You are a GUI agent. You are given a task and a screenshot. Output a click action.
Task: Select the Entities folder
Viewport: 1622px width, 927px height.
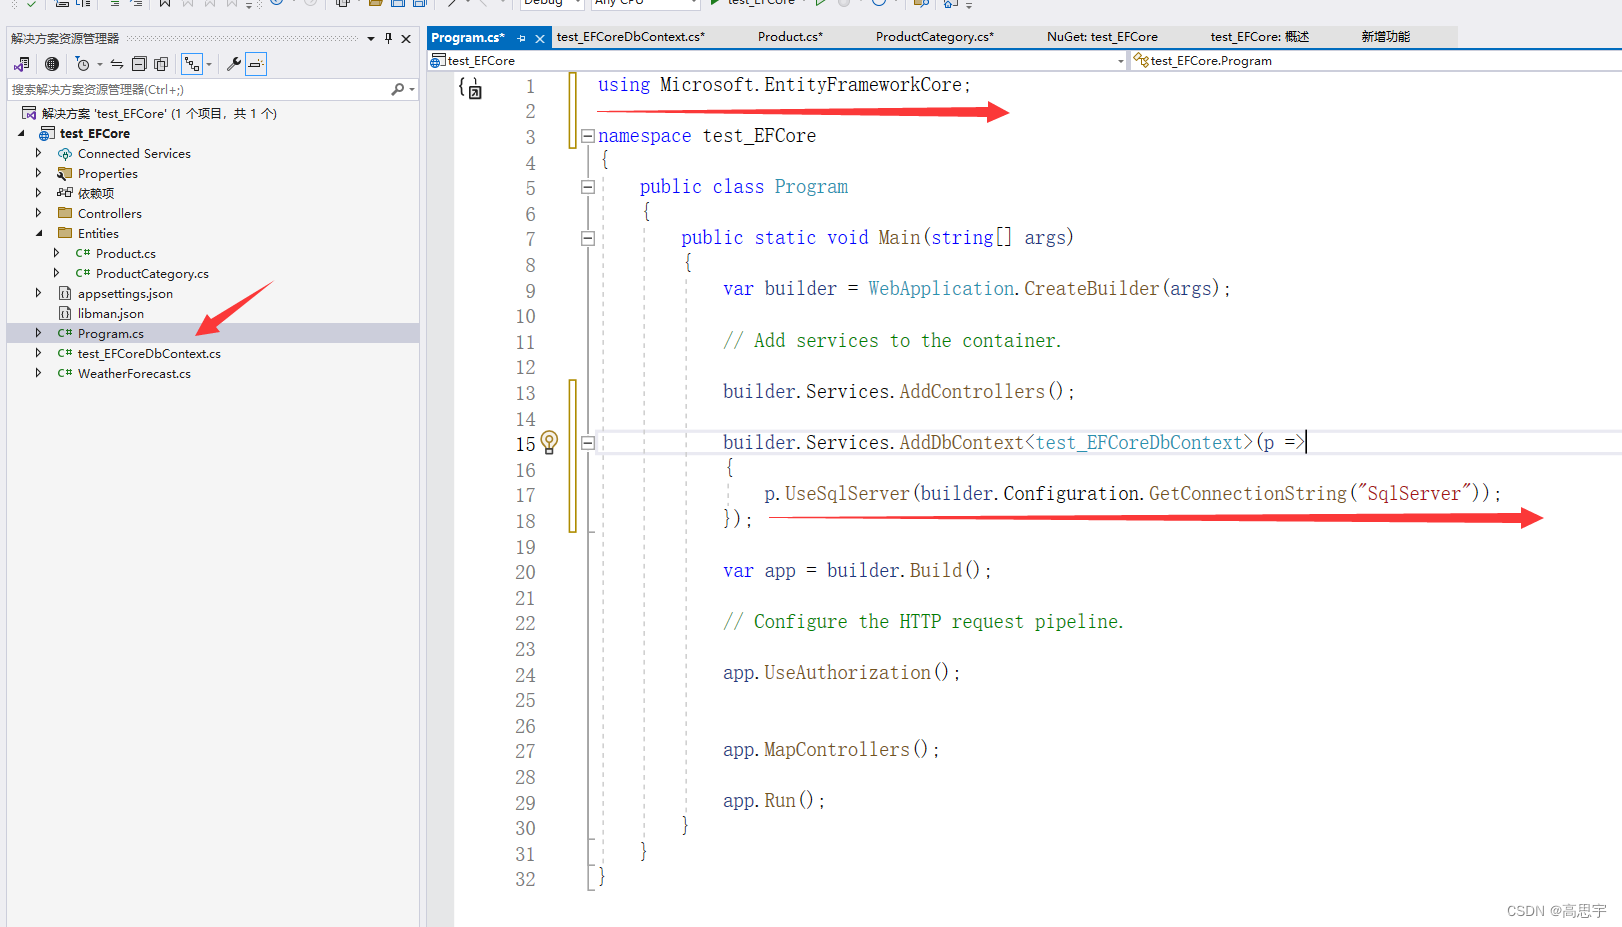coord(98,233)
